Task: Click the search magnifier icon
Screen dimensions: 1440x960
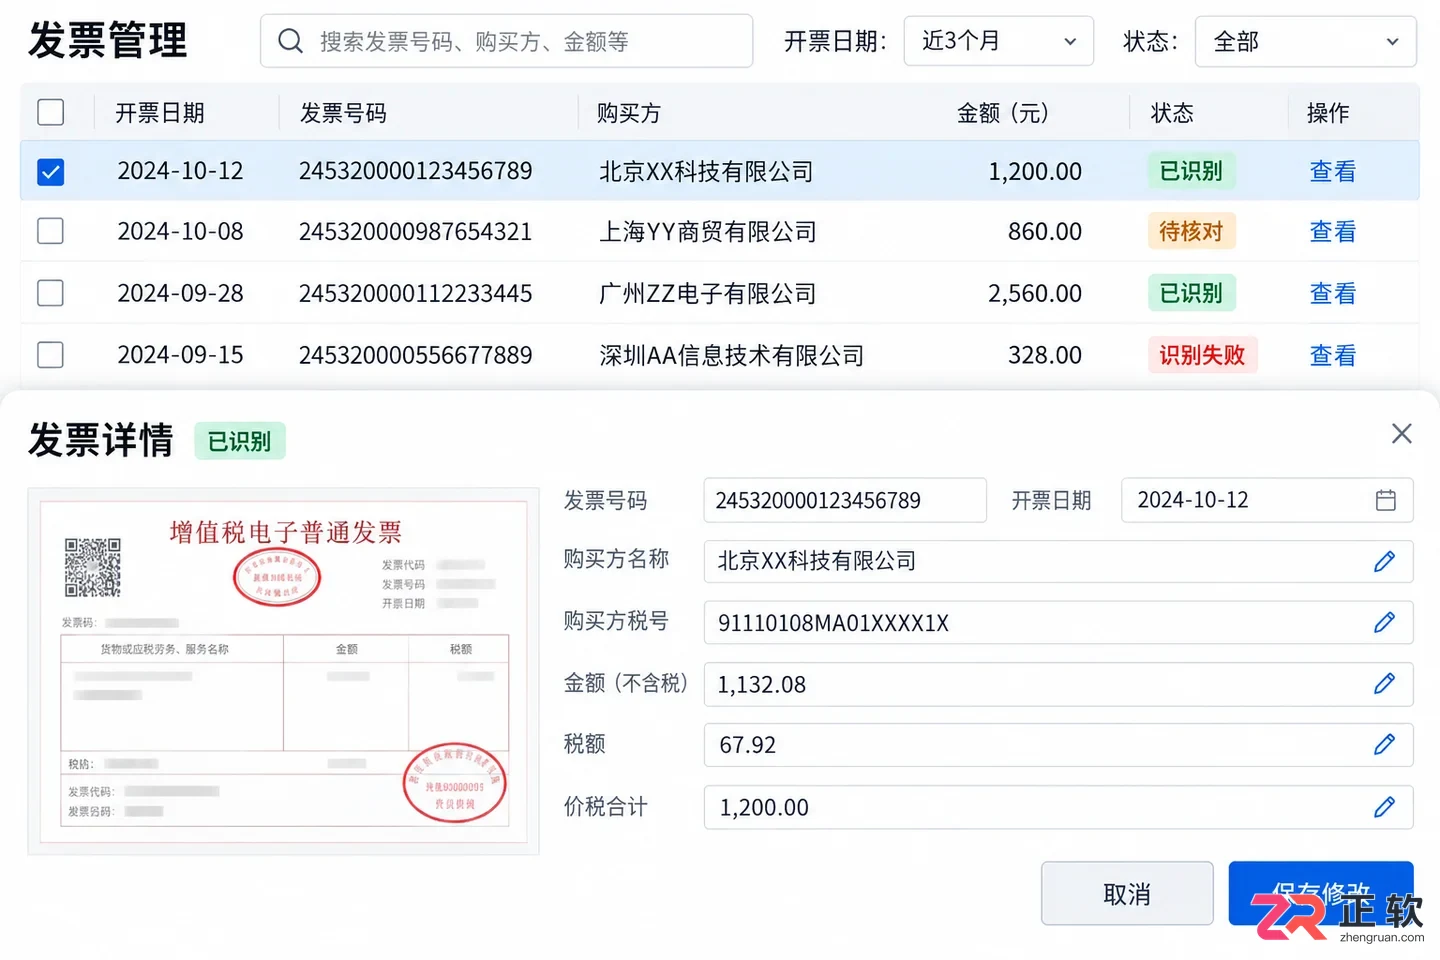Action: [x=290, y=41]
